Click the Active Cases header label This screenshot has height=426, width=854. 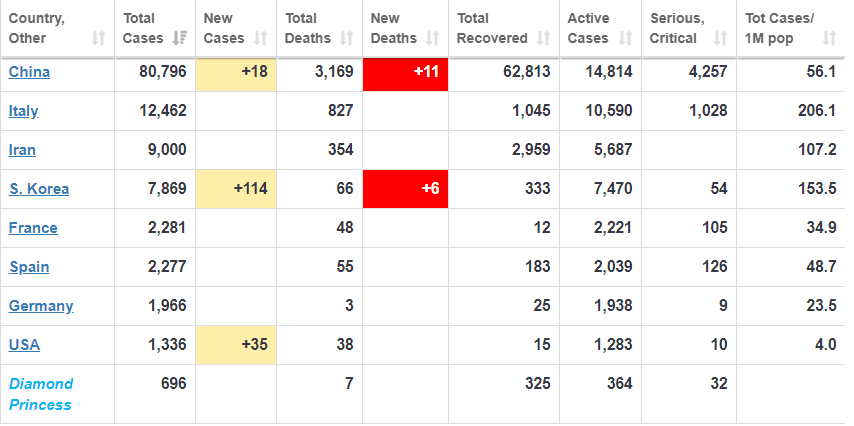point(588,28)
